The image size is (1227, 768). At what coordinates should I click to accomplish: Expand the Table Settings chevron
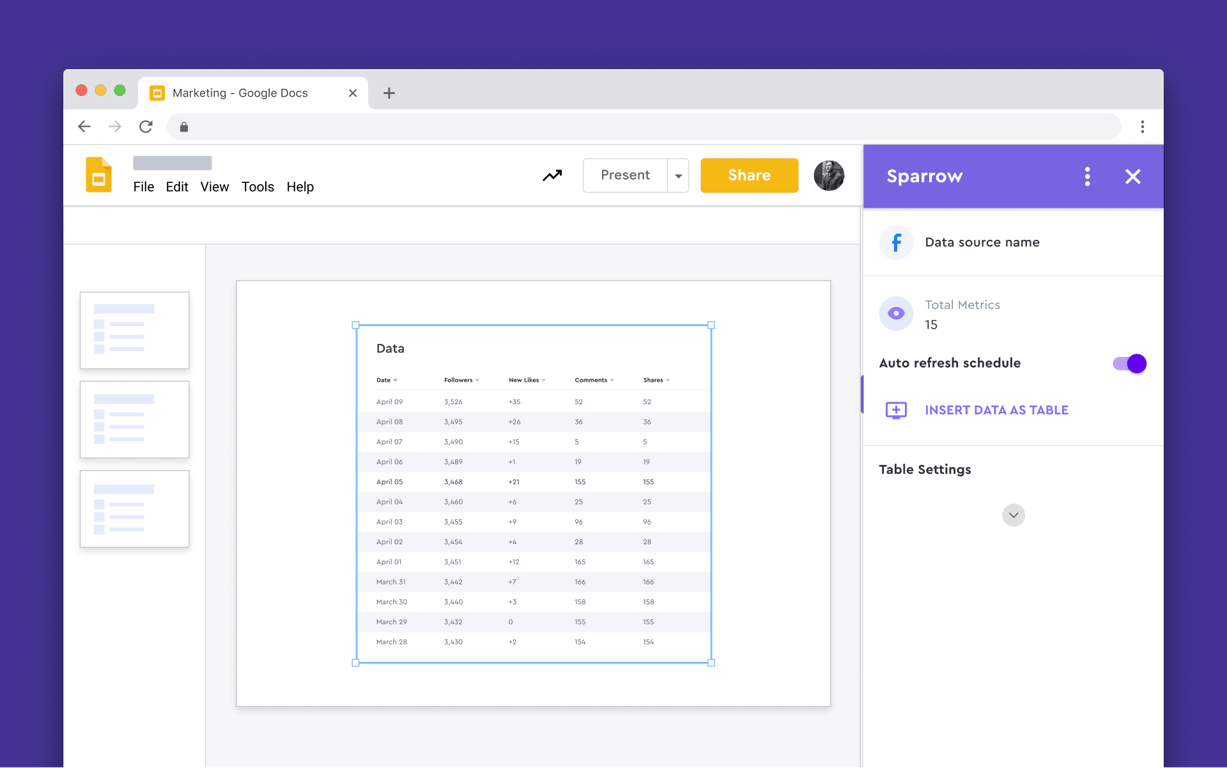(1013, 515)
